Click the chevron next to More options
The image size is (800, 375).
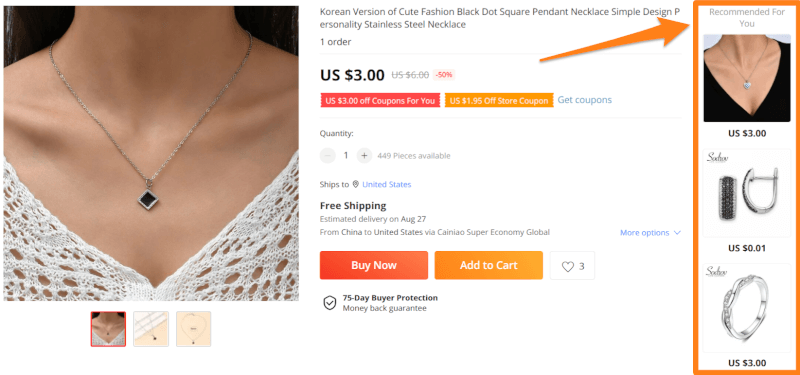point(678,233)
